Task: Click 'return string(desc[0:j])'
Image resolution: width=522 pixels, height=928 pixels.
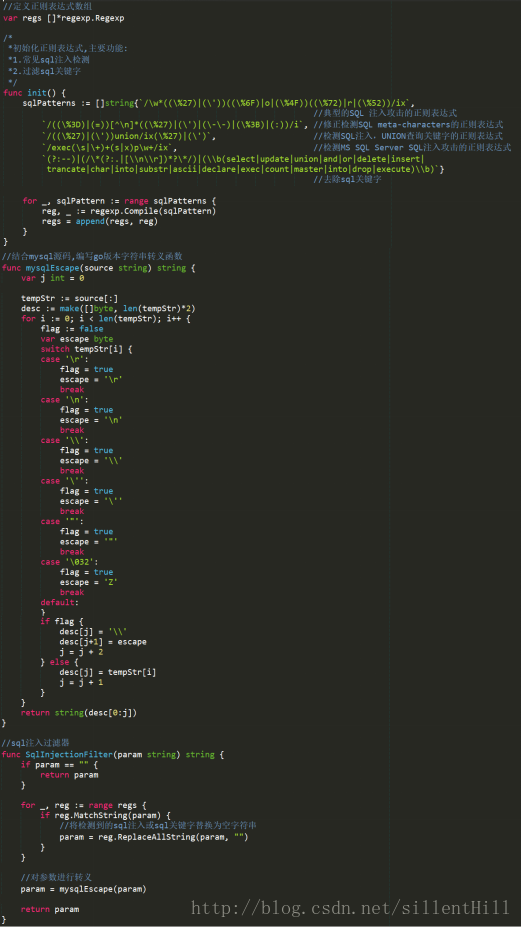Action: 79,713
